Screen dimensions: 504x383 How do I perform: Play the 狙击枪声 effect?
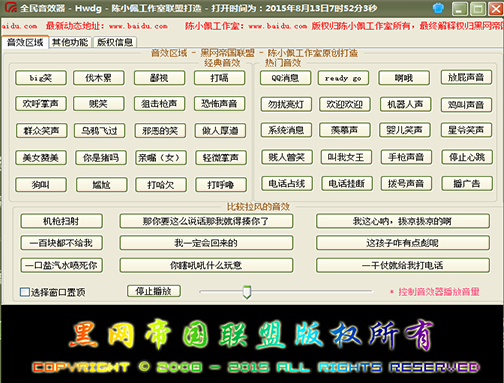159,104
